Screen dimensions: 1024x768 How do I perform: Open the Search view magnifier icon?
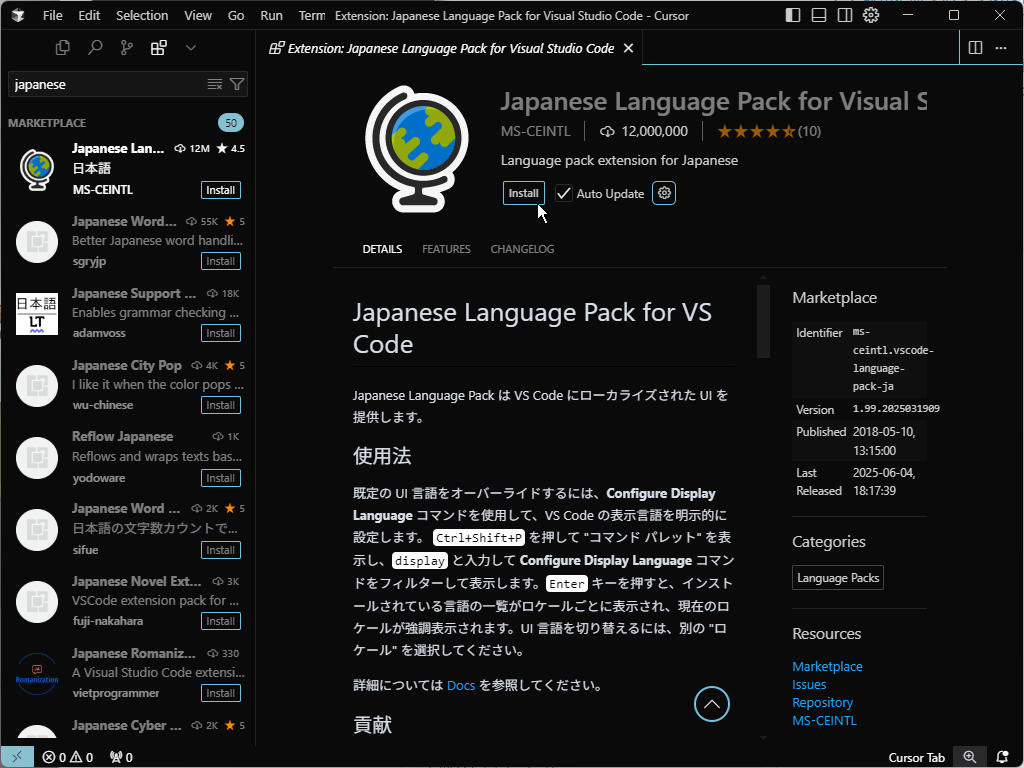point(95,47)
